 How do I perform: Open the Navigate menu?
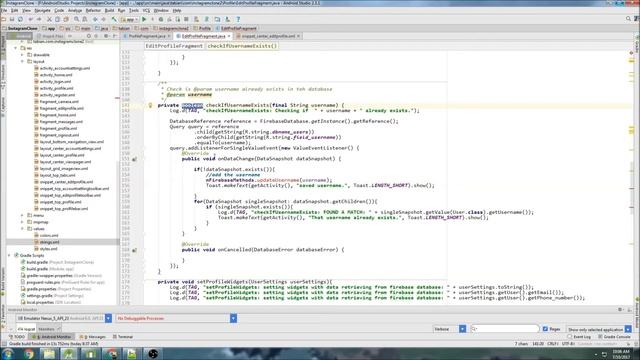coord(42,11)
